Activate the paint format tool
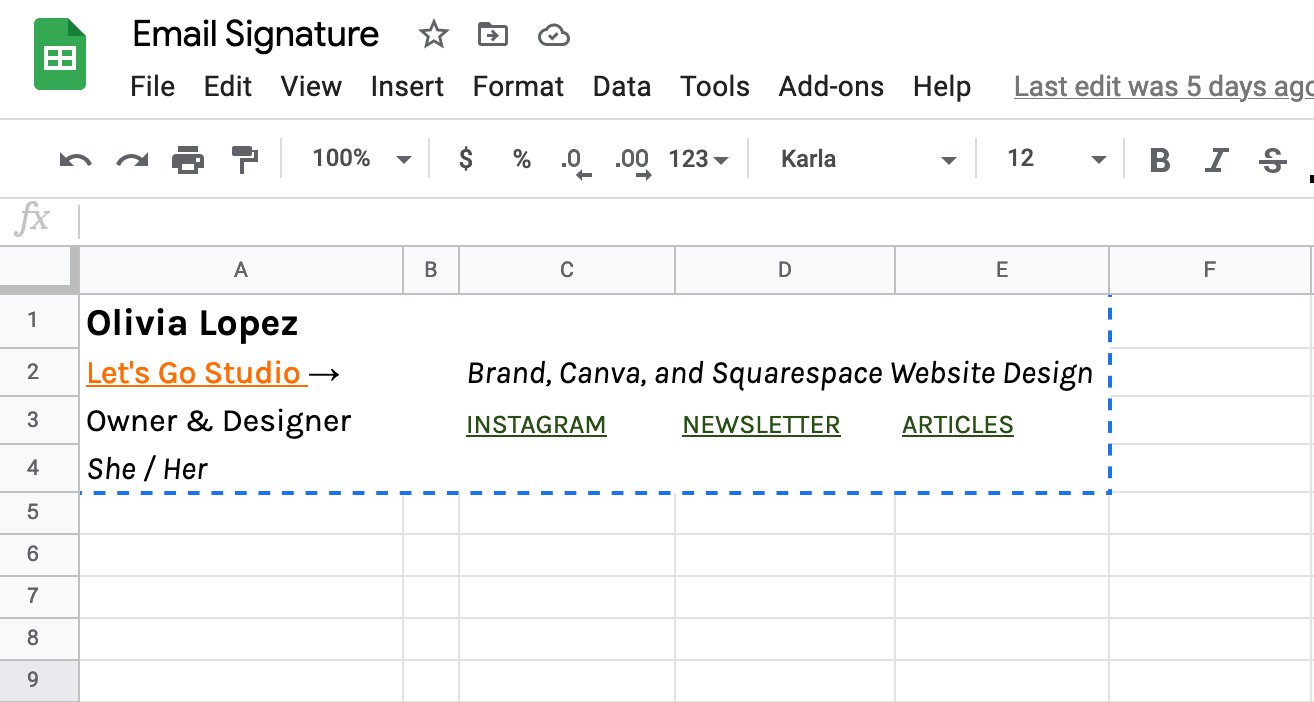This screenshot has width=1314, height=702. (x=244, y=159)
